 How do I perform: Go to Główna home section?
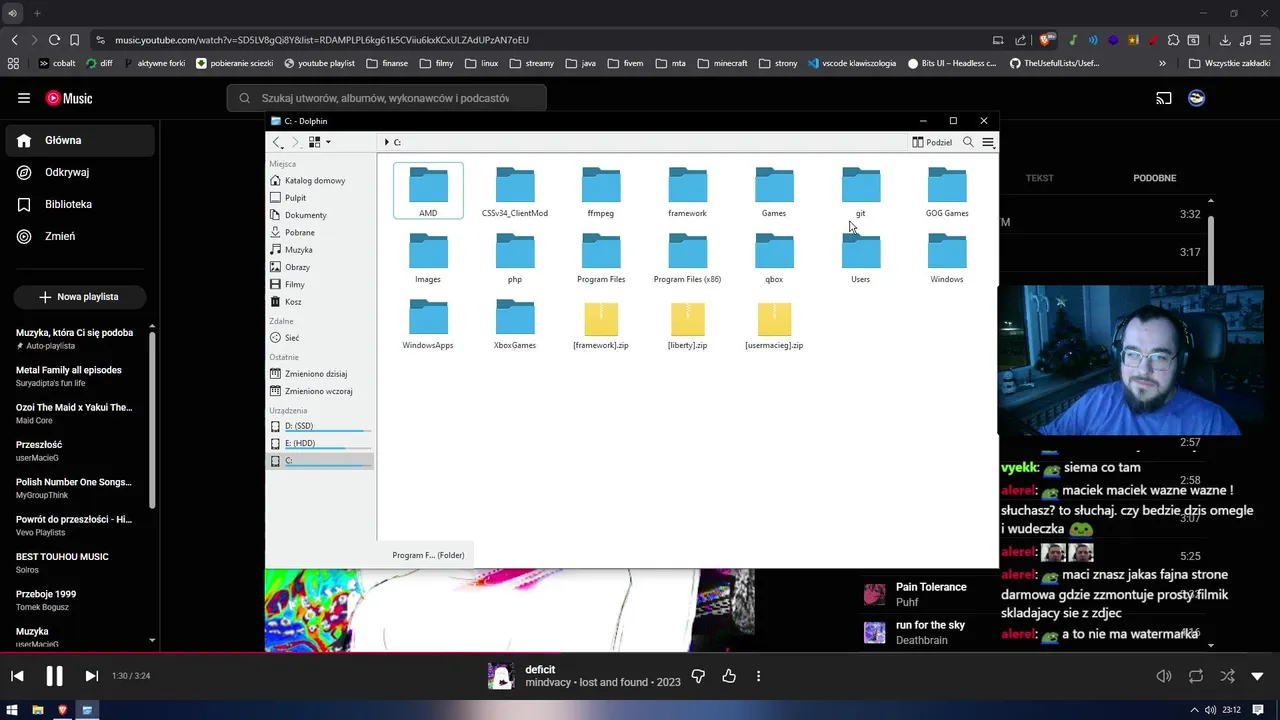(x=80, y=141)
